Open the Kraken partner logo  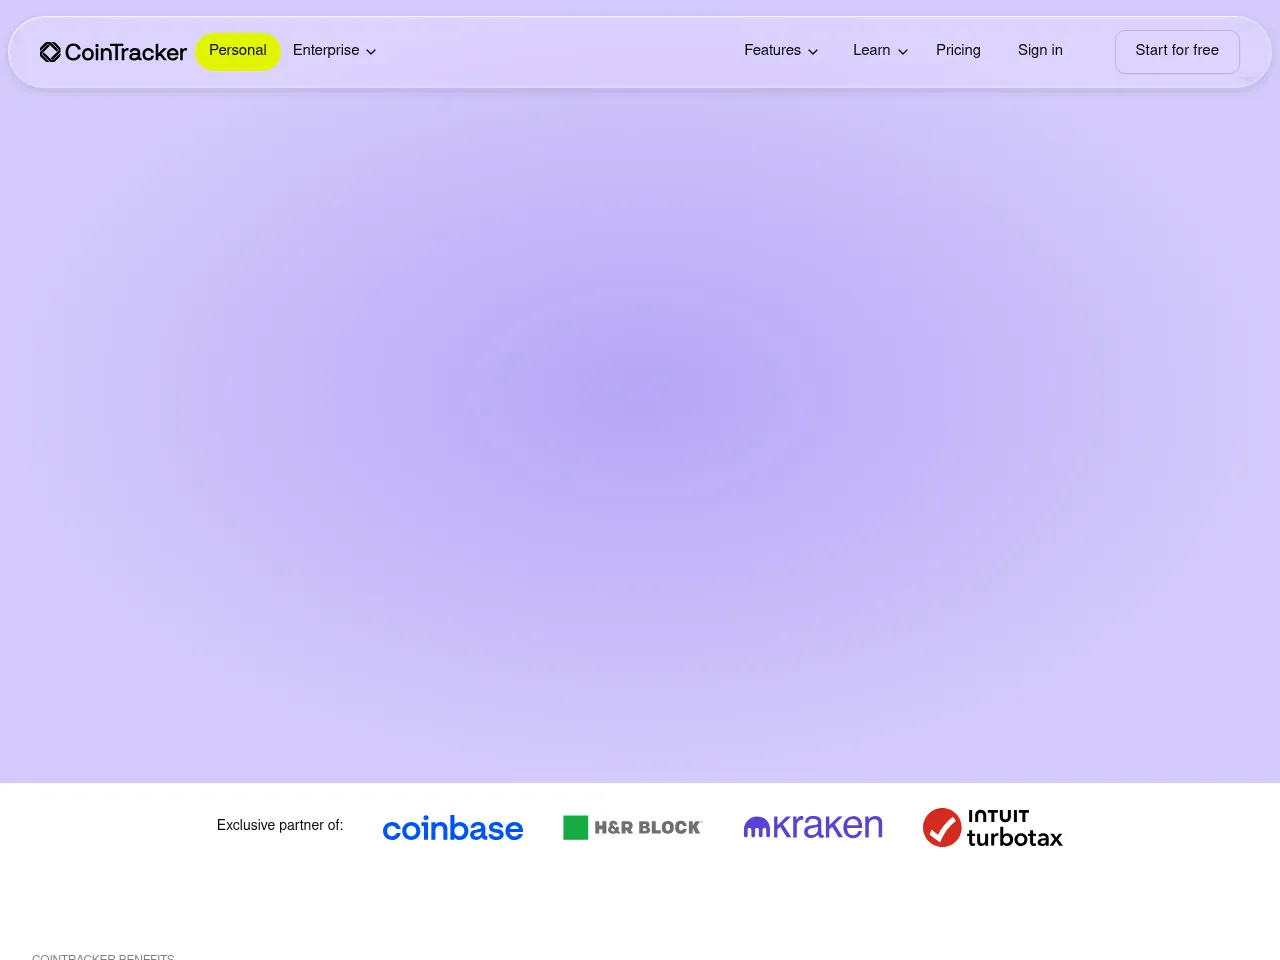pyautogui.click(x=813, y=826)
